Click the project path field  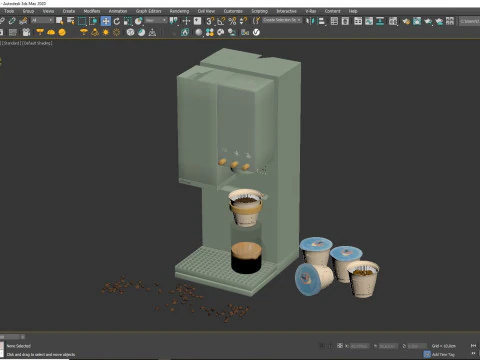pyautogui.click(x=469, y=21)
